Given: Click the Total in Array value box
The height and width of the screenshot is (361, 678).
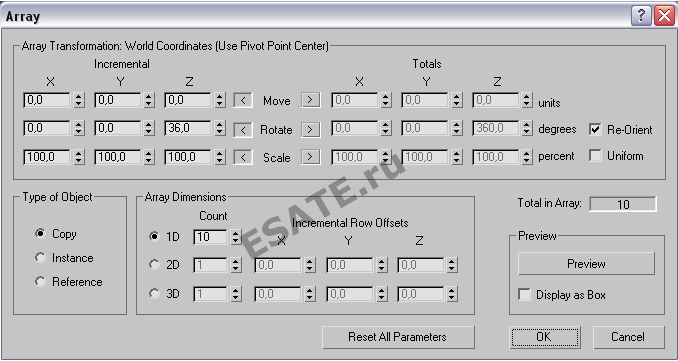Looking at the screenshot, I should [623, 204].
